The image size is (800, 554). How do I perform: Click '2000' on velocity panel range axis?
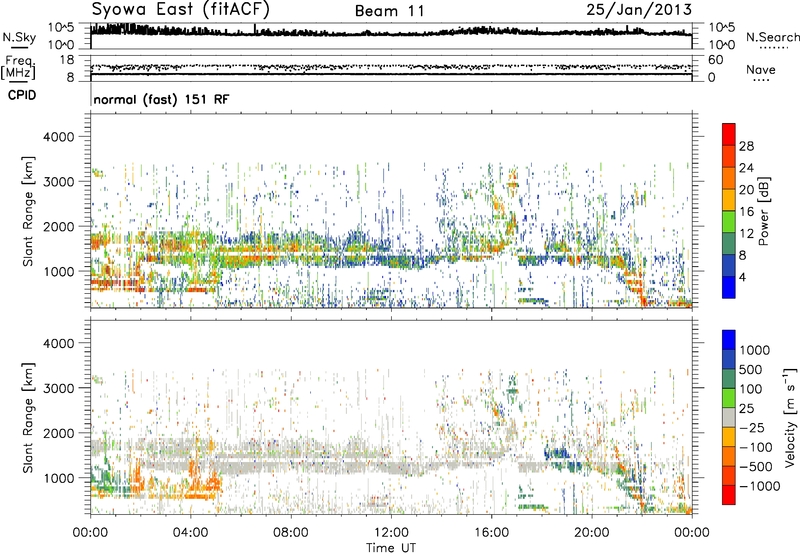[x=59, y=433]
